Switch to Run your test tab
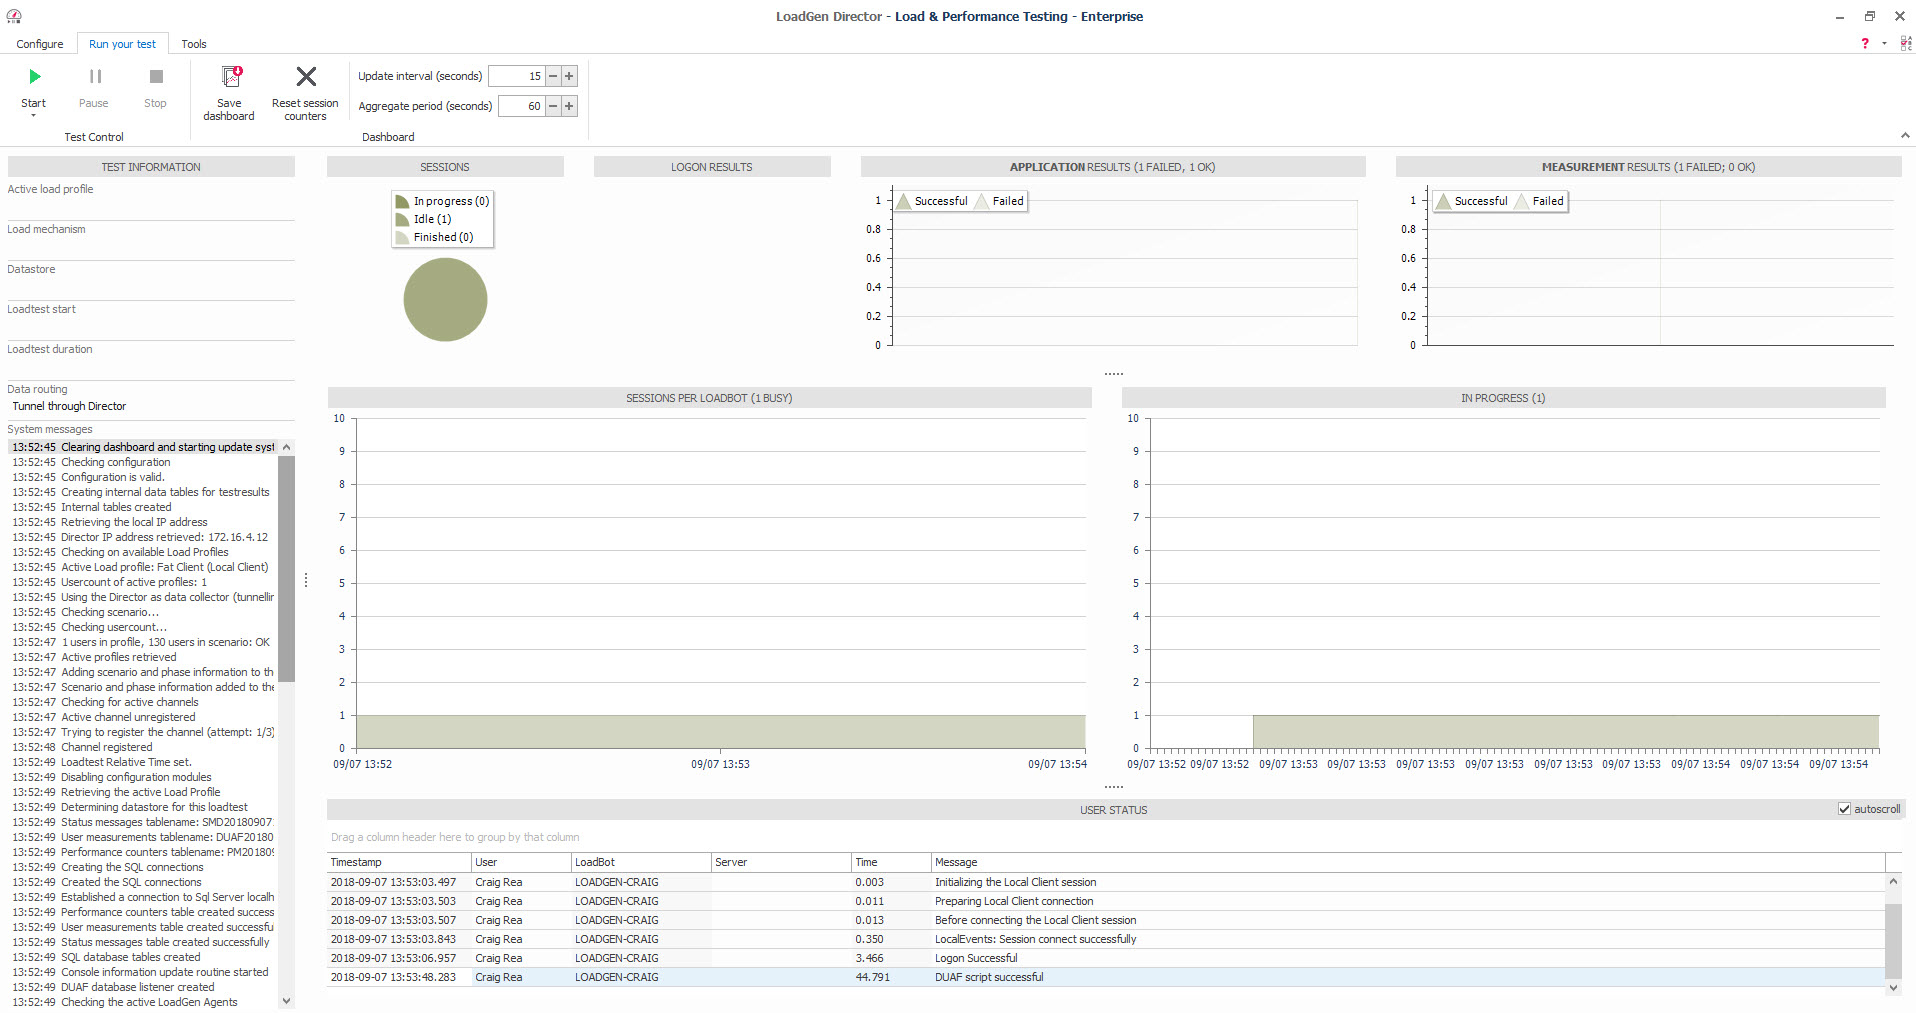Viewport: 1916px width, 1013px height. point(122,44)
